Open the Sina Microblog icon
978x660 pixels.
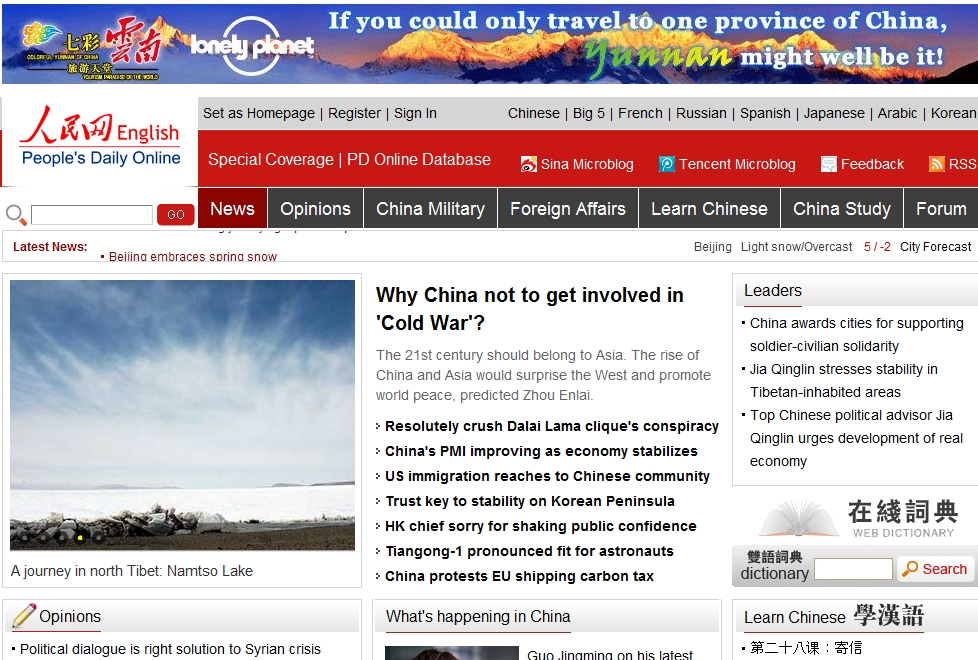pos(528,164)
